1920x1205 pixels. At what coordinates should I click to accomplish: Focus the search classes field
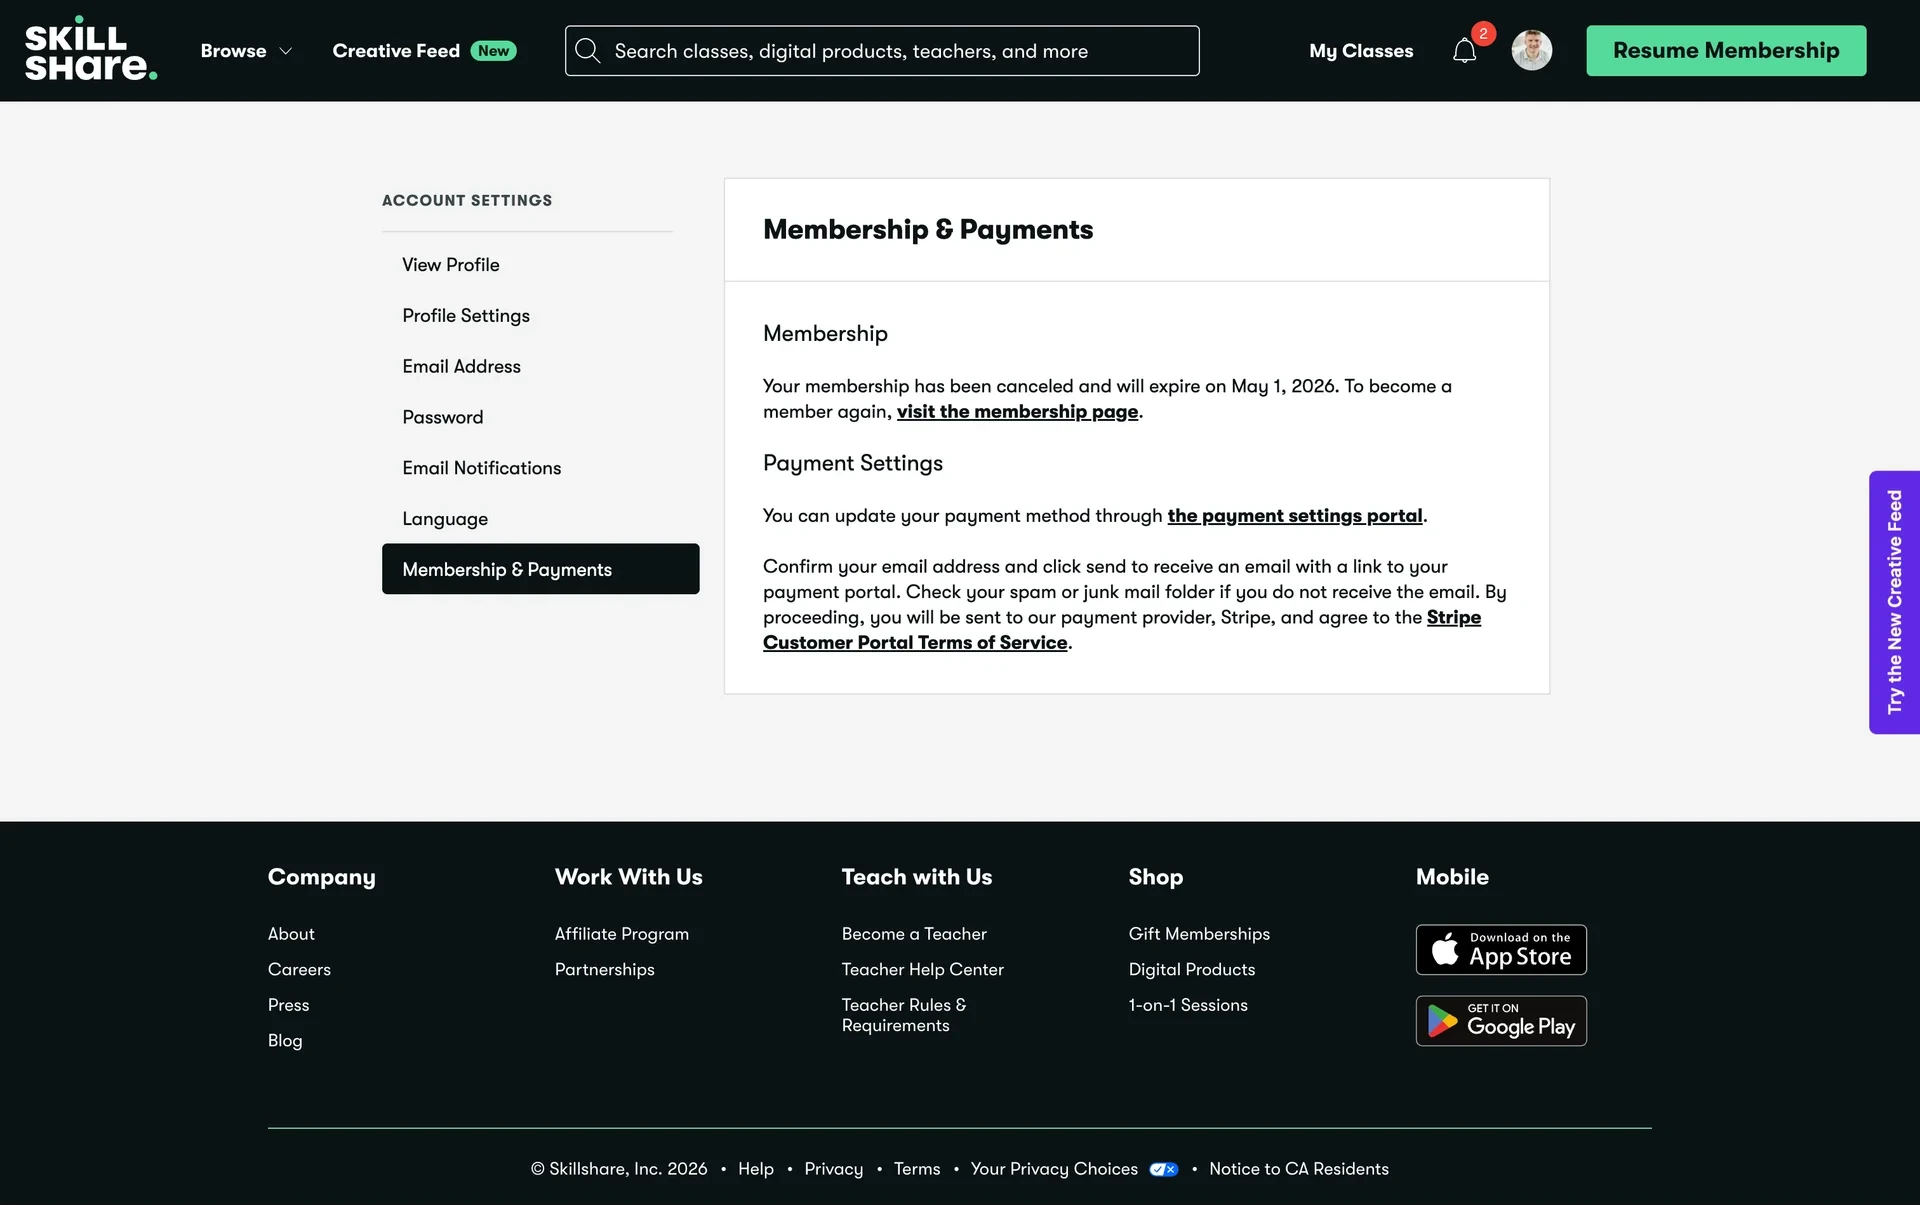[x=882, y=51]
